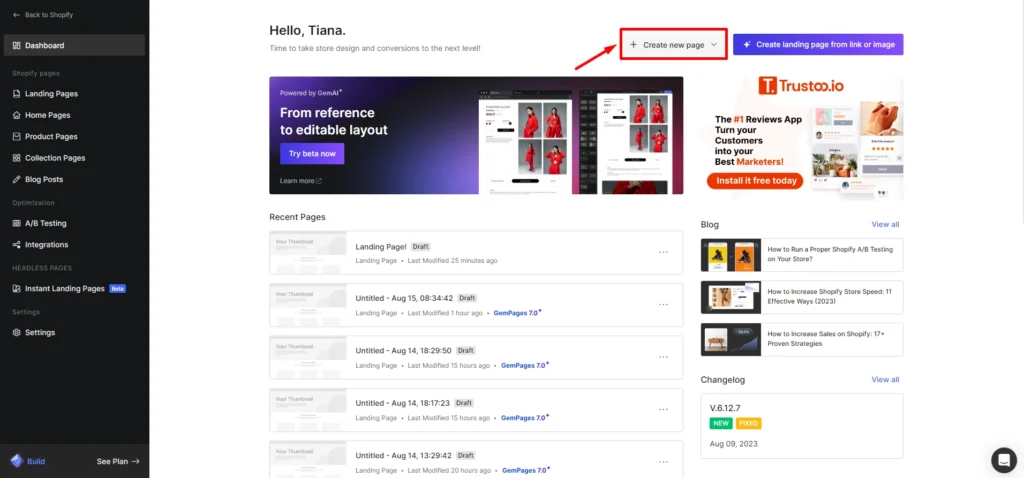Click the NEW changelog tag

(x=721, y=423)
